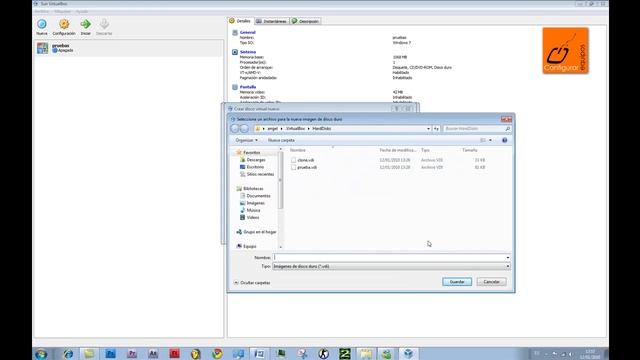Open Música library in navigation pane
Viewport: 640px width, 360px height.
253,210
